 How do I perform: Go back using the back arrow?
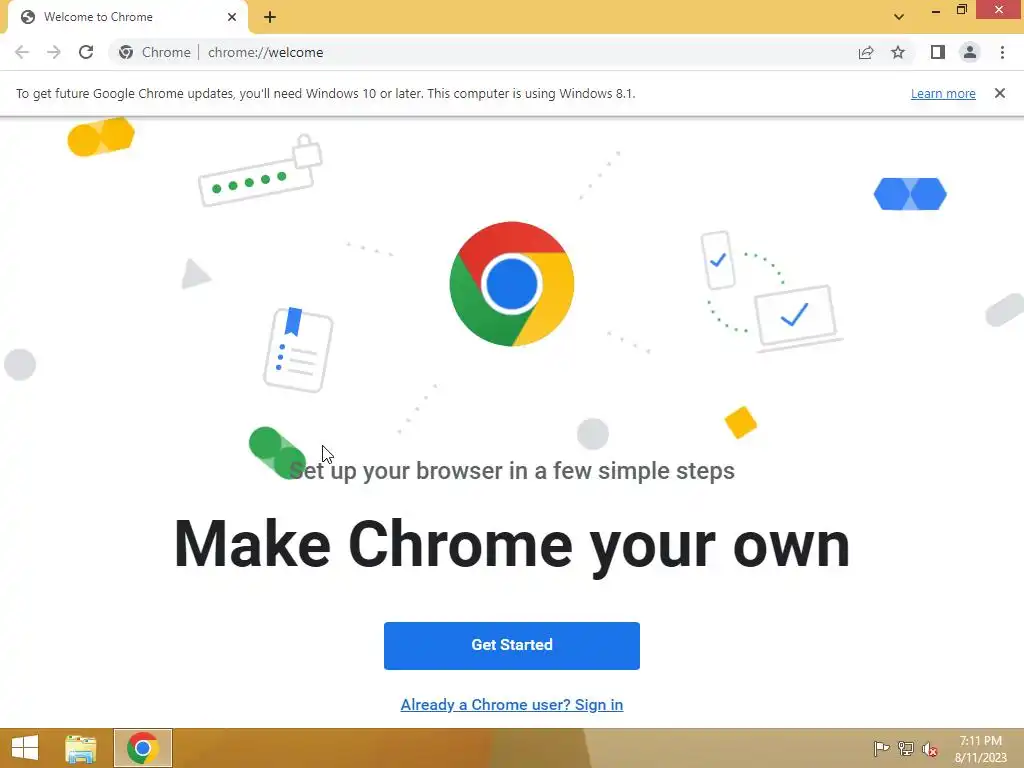click(x=22, y=52)
